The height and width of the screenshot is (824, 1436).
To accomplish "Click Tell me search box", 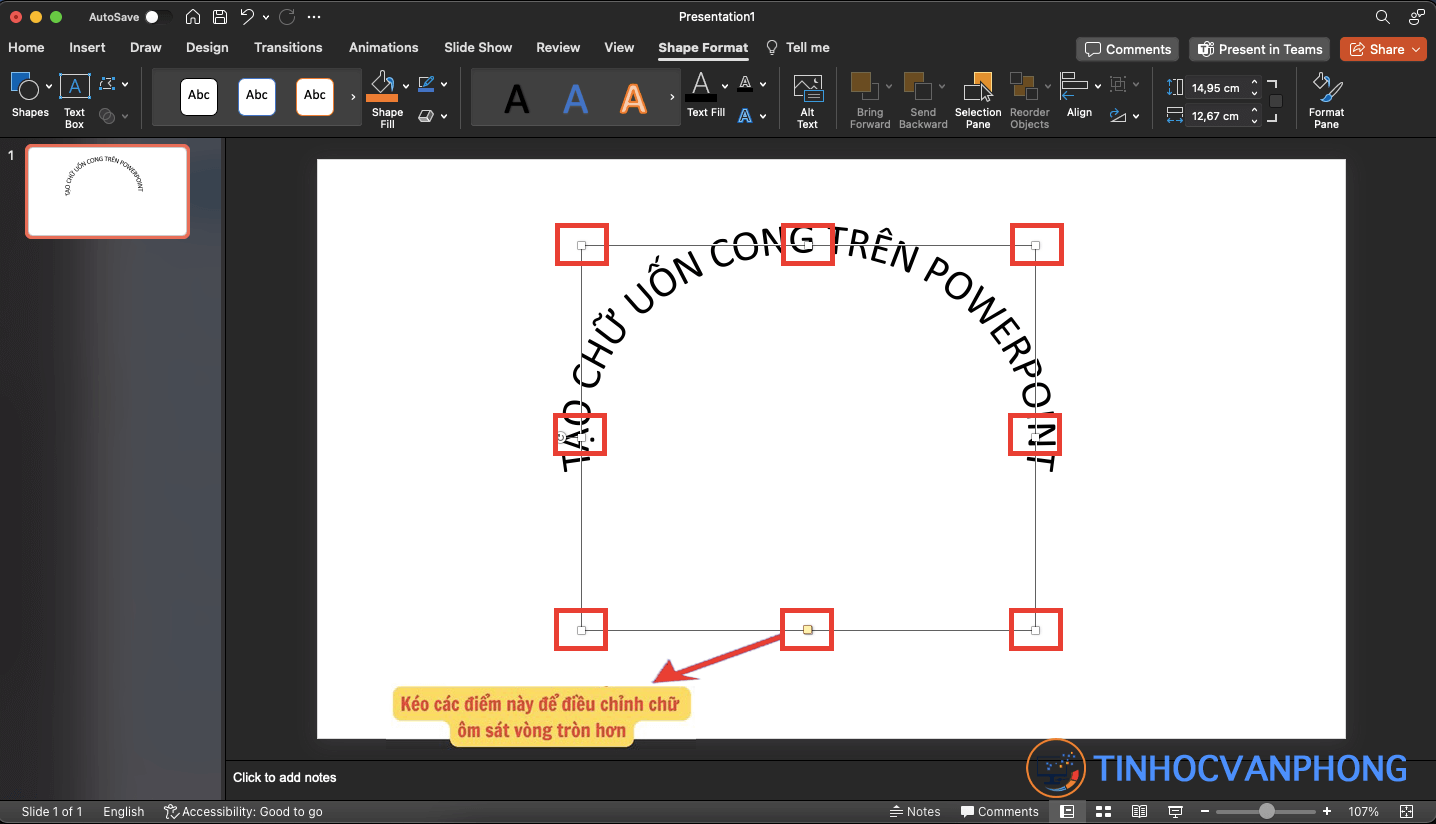I will tap(798, 47).
